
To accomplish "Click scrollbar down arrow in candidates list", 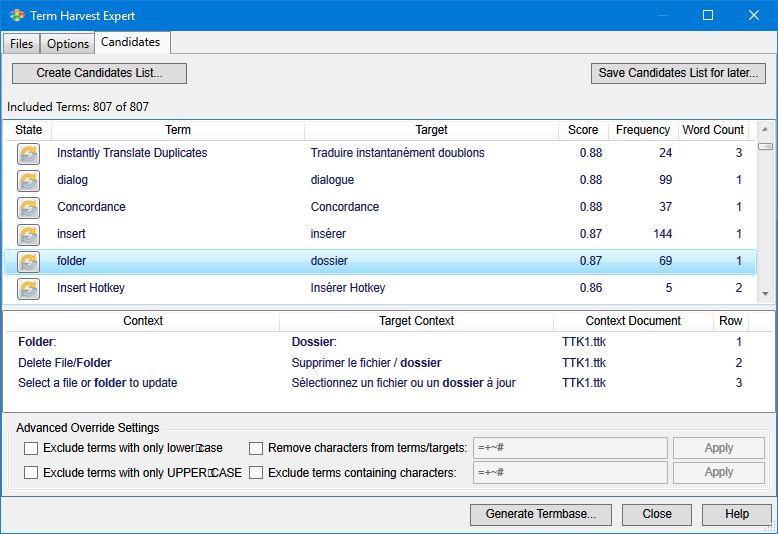I will point(765,294).
